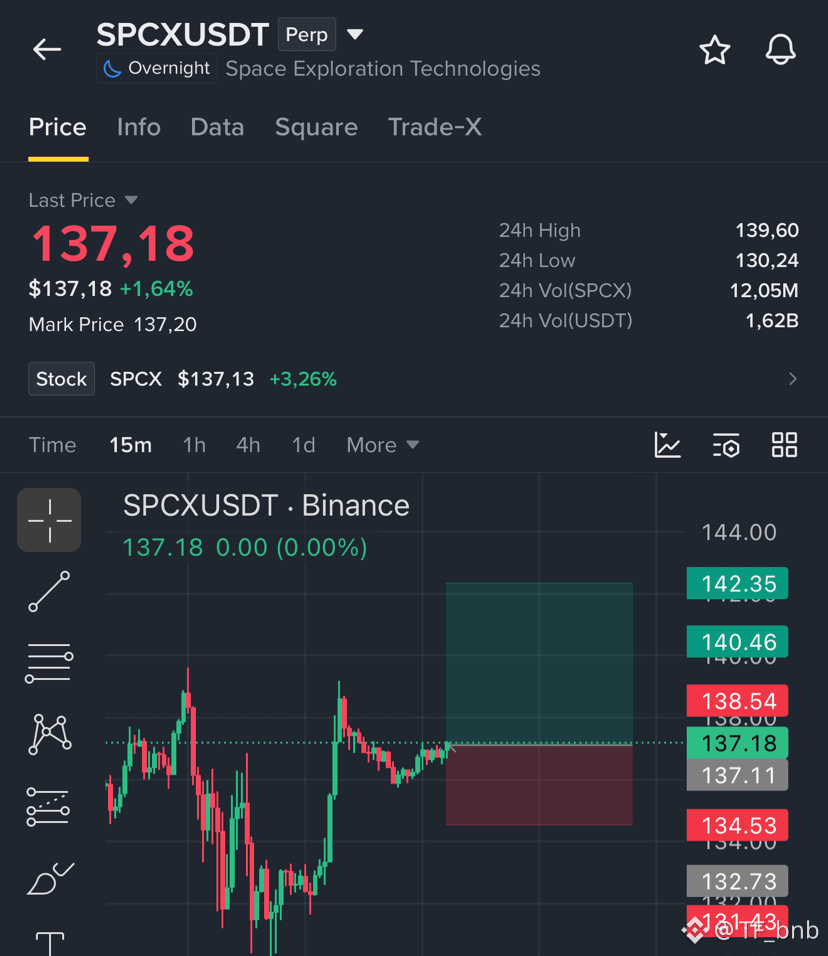Switch to the Trade-X tab
The width and height of the screenshot is (828, 956).
coord(435,127)
